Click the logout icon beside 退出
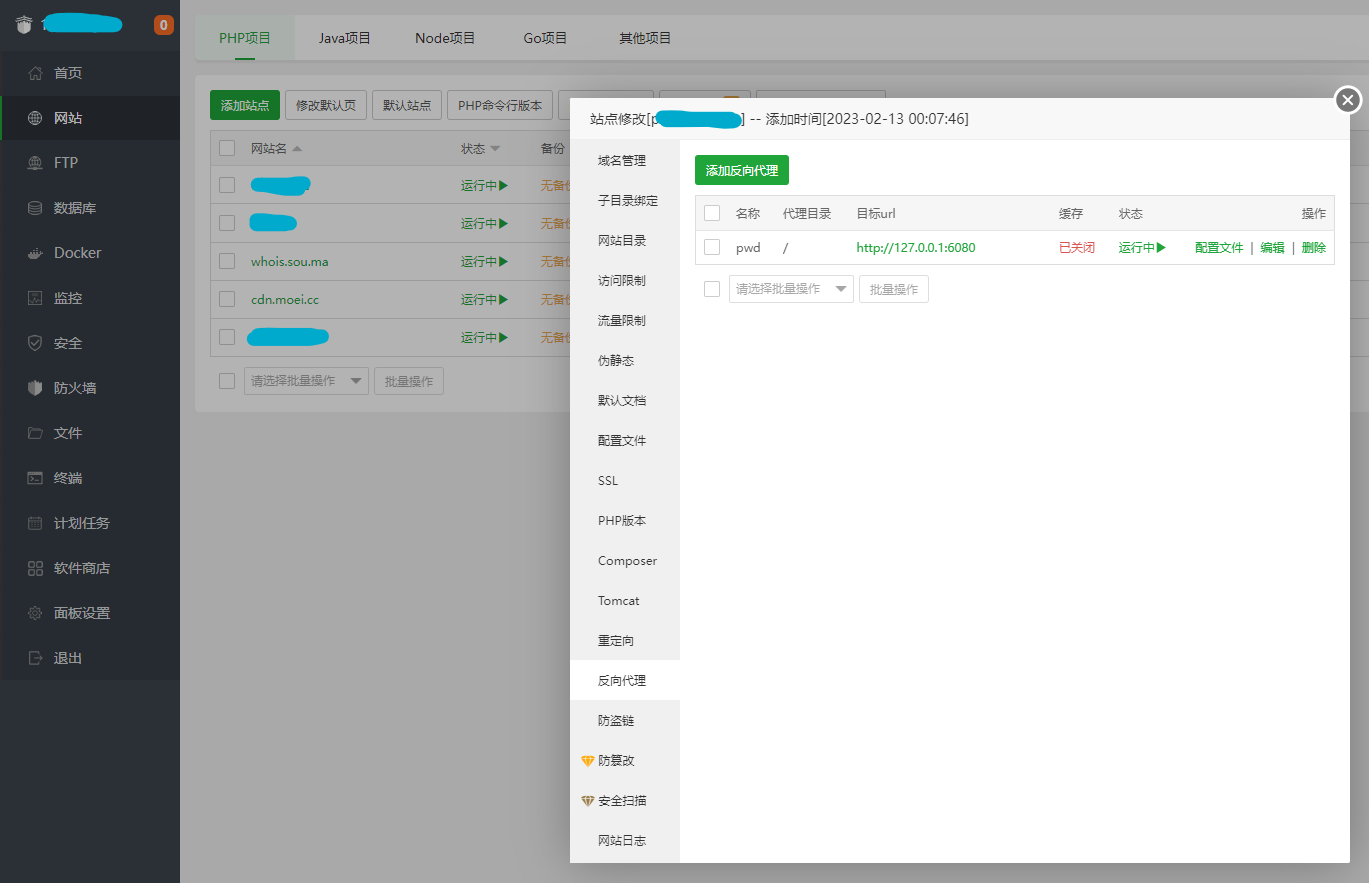 point(36,658)
